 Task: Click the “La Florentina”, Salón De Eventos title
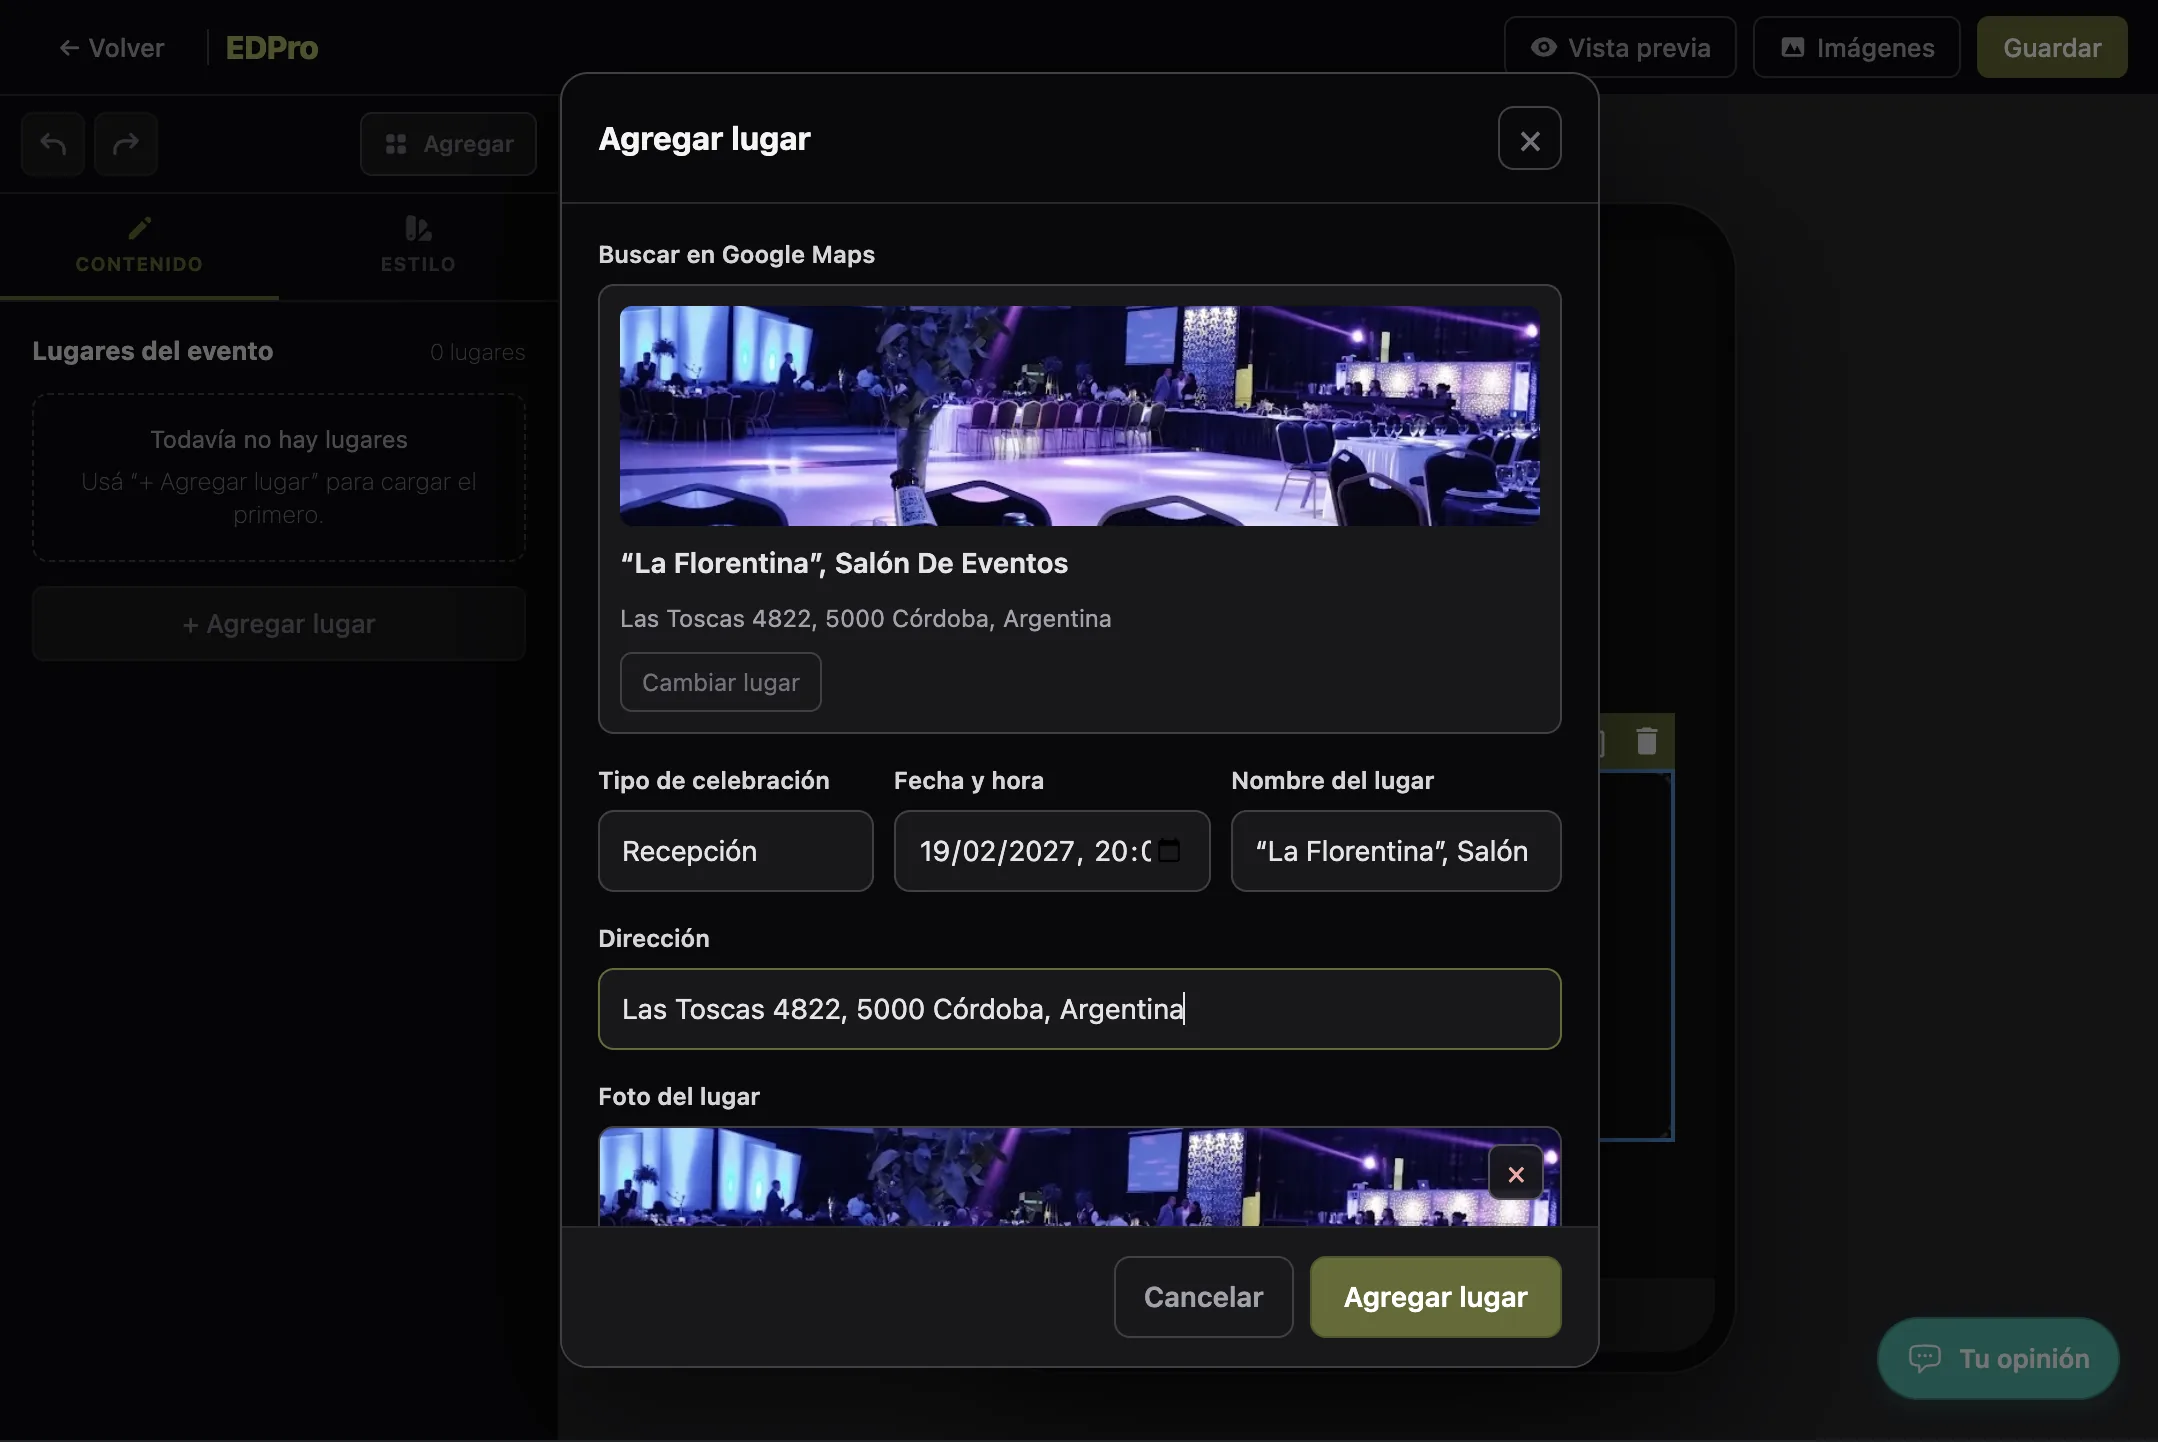[844, 563]
